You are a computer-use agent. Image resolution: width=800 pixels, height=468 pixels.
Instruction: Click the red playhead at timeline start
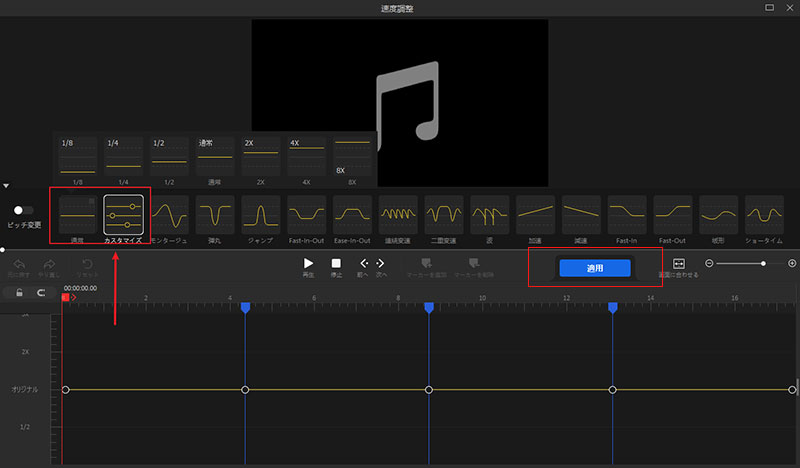click(x=65, y=298)
